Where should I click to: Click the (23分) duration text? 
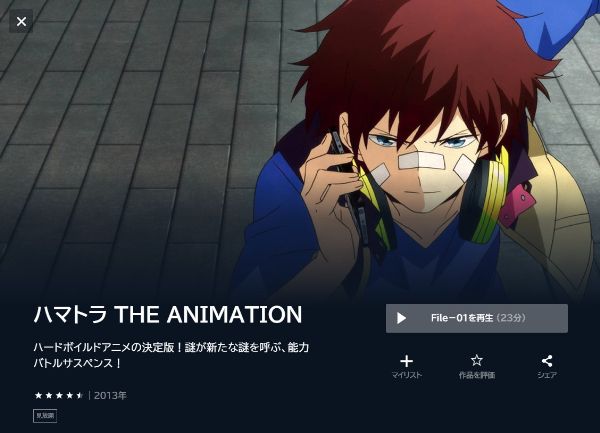click(x=511, y=318)
